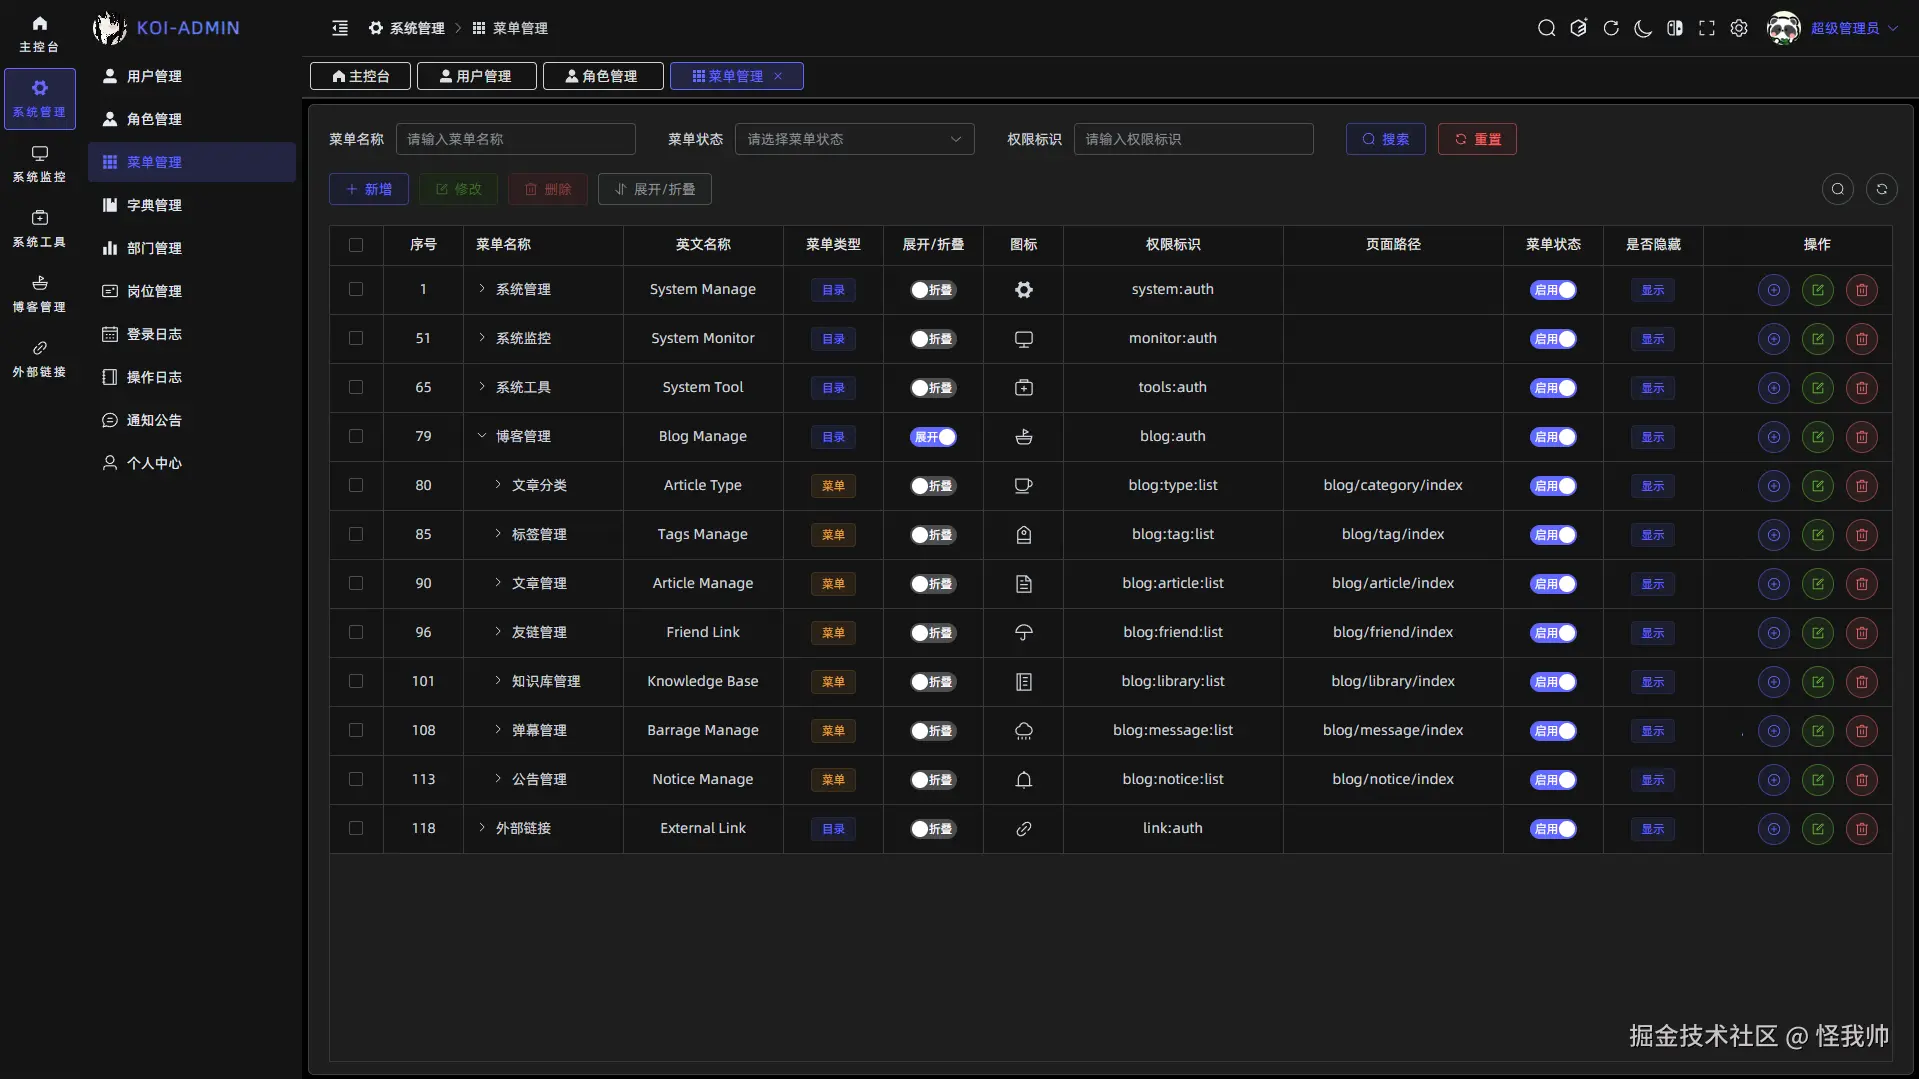Collapse the 博客管理 tree row
The height and width of the screenshot is (1079, 1919).
point(482,436)
